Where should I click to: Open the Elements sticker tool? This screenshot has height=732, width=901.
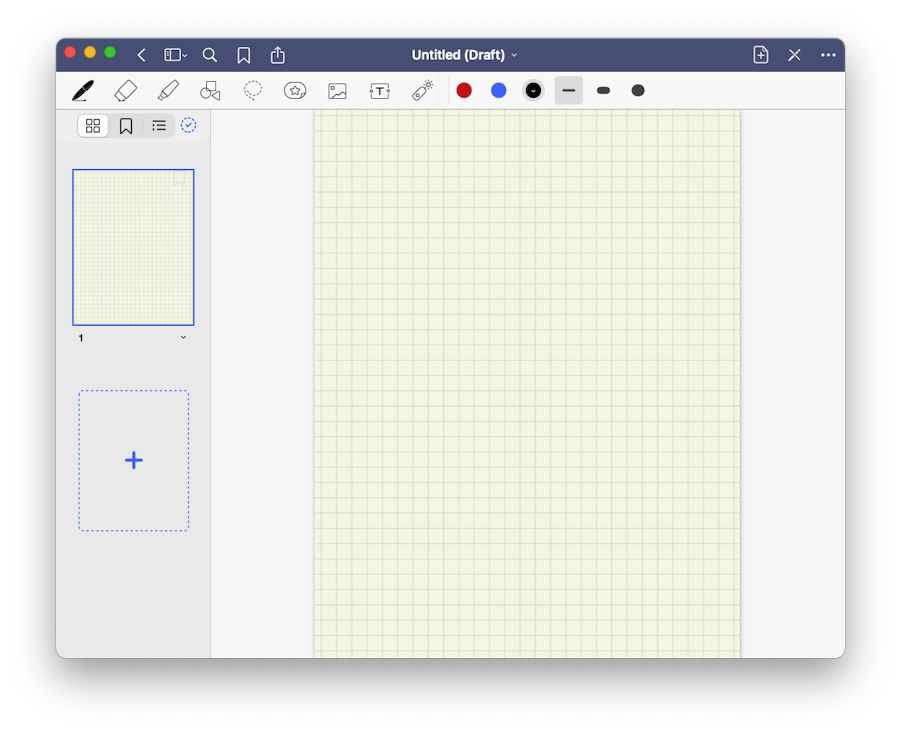(295, 91)
